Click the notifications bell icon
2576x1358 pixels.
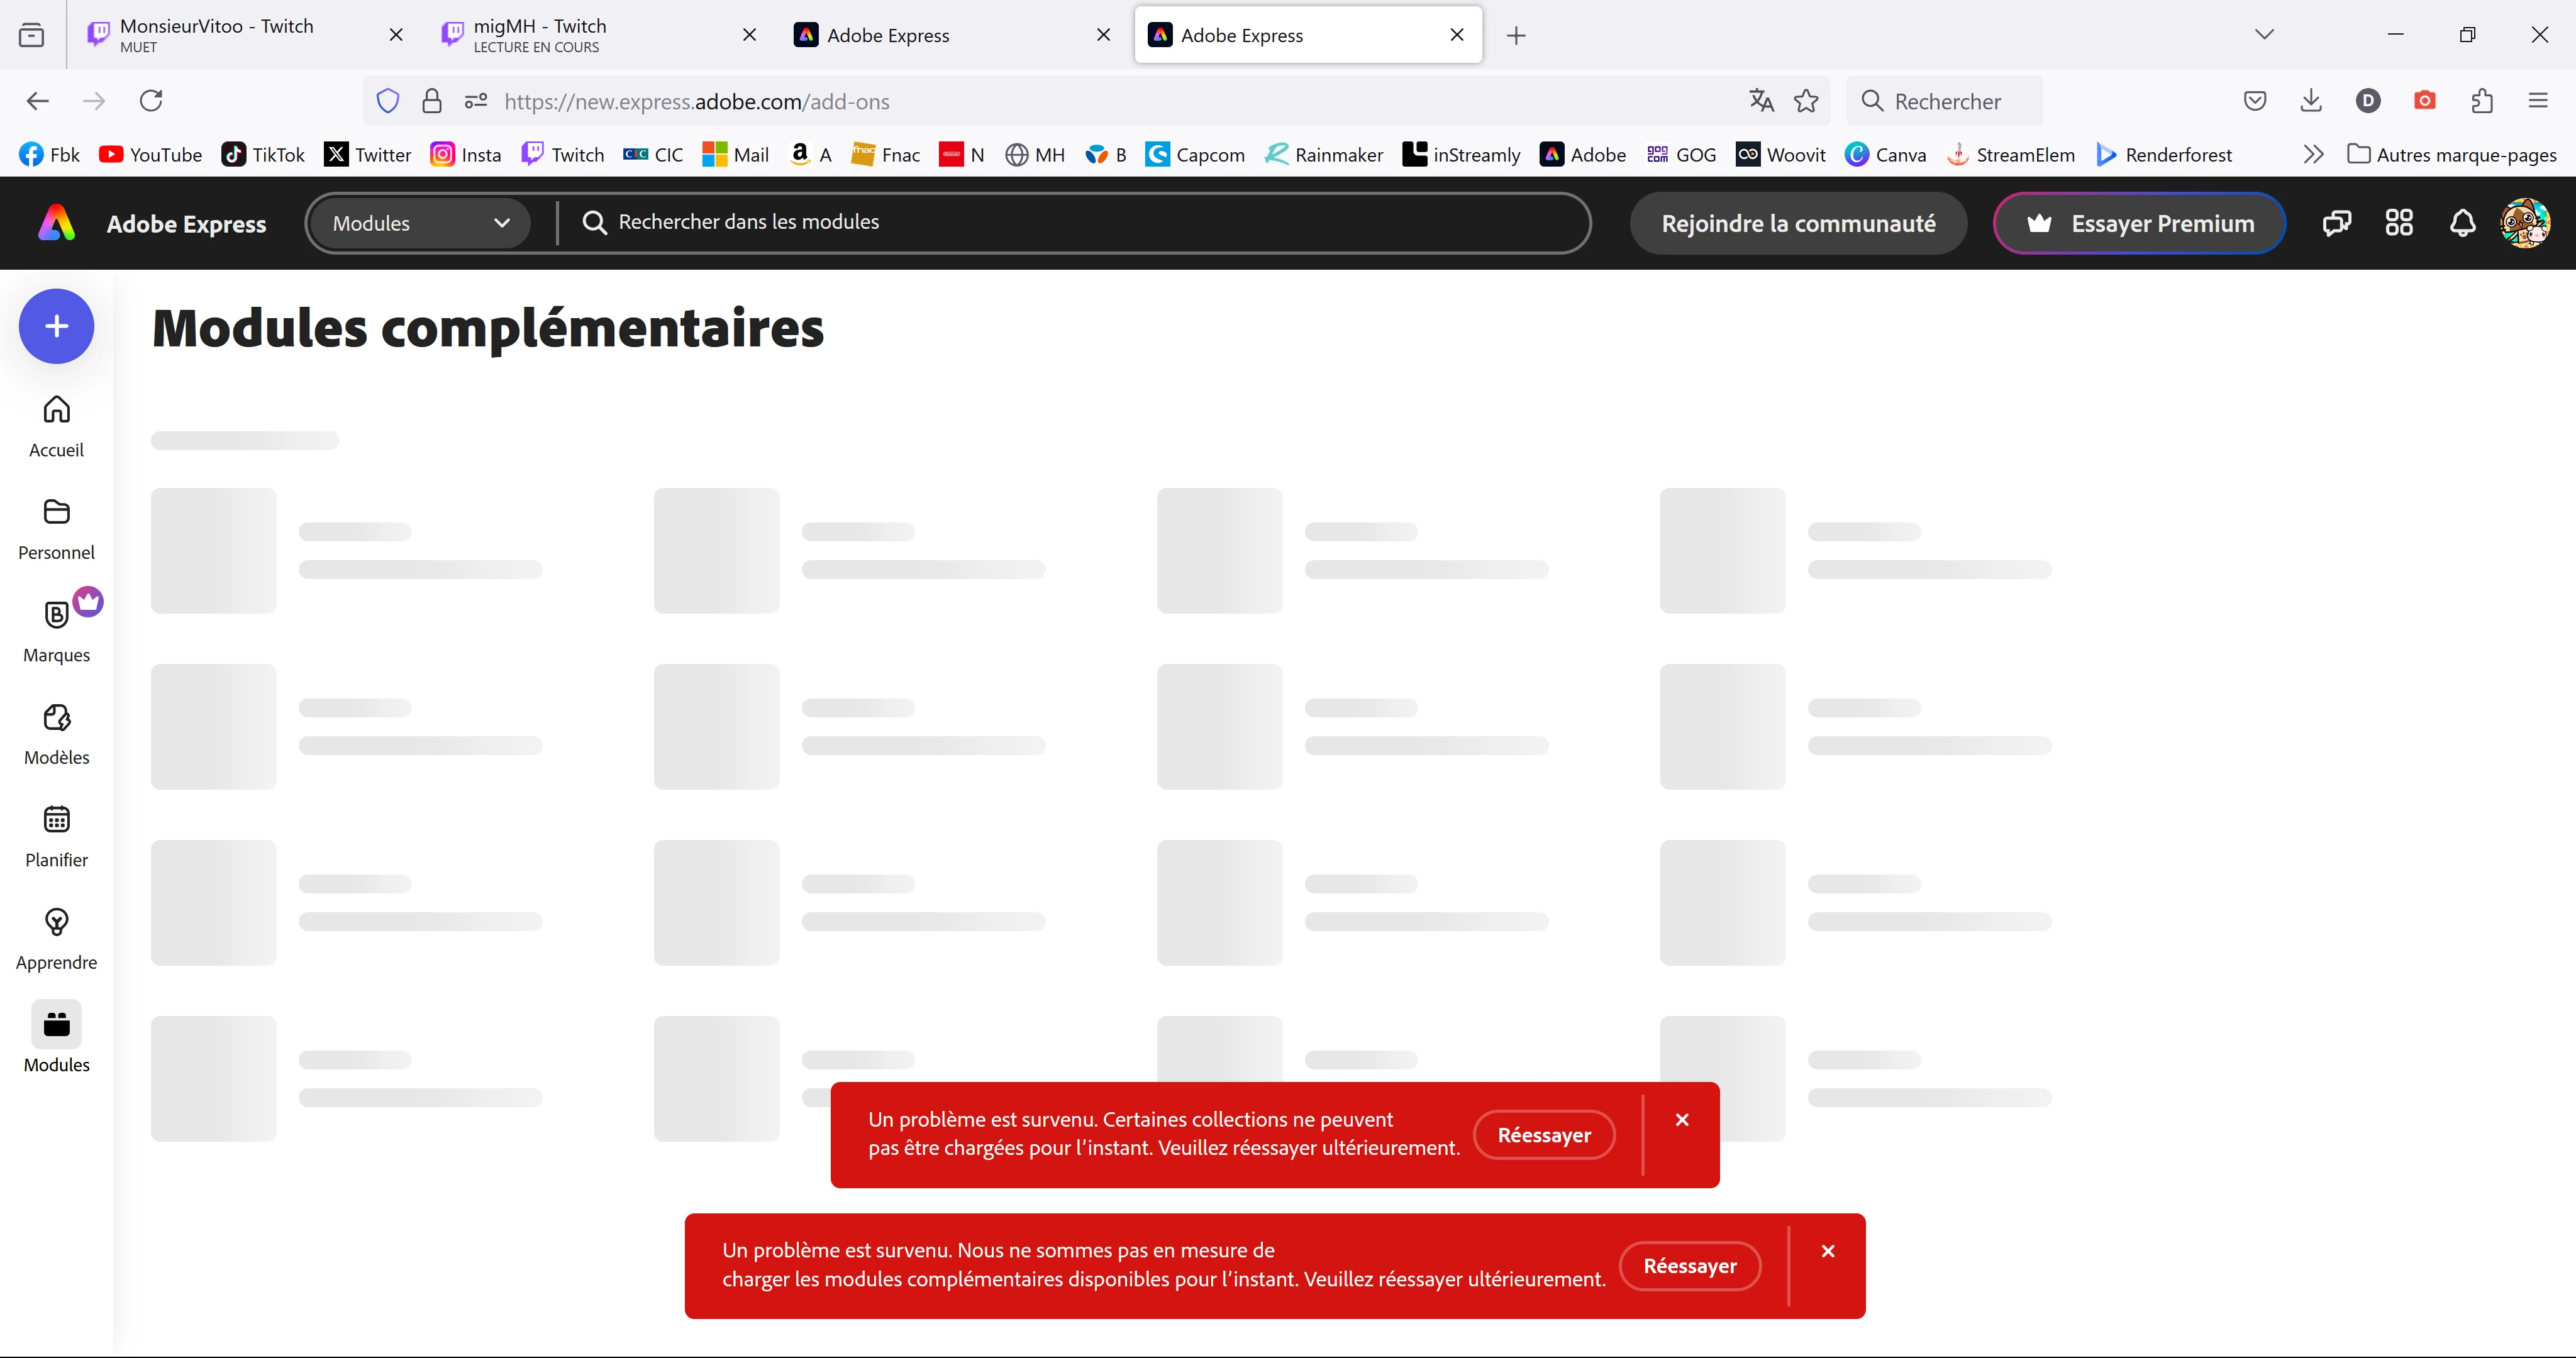[x=2462, y=223]
